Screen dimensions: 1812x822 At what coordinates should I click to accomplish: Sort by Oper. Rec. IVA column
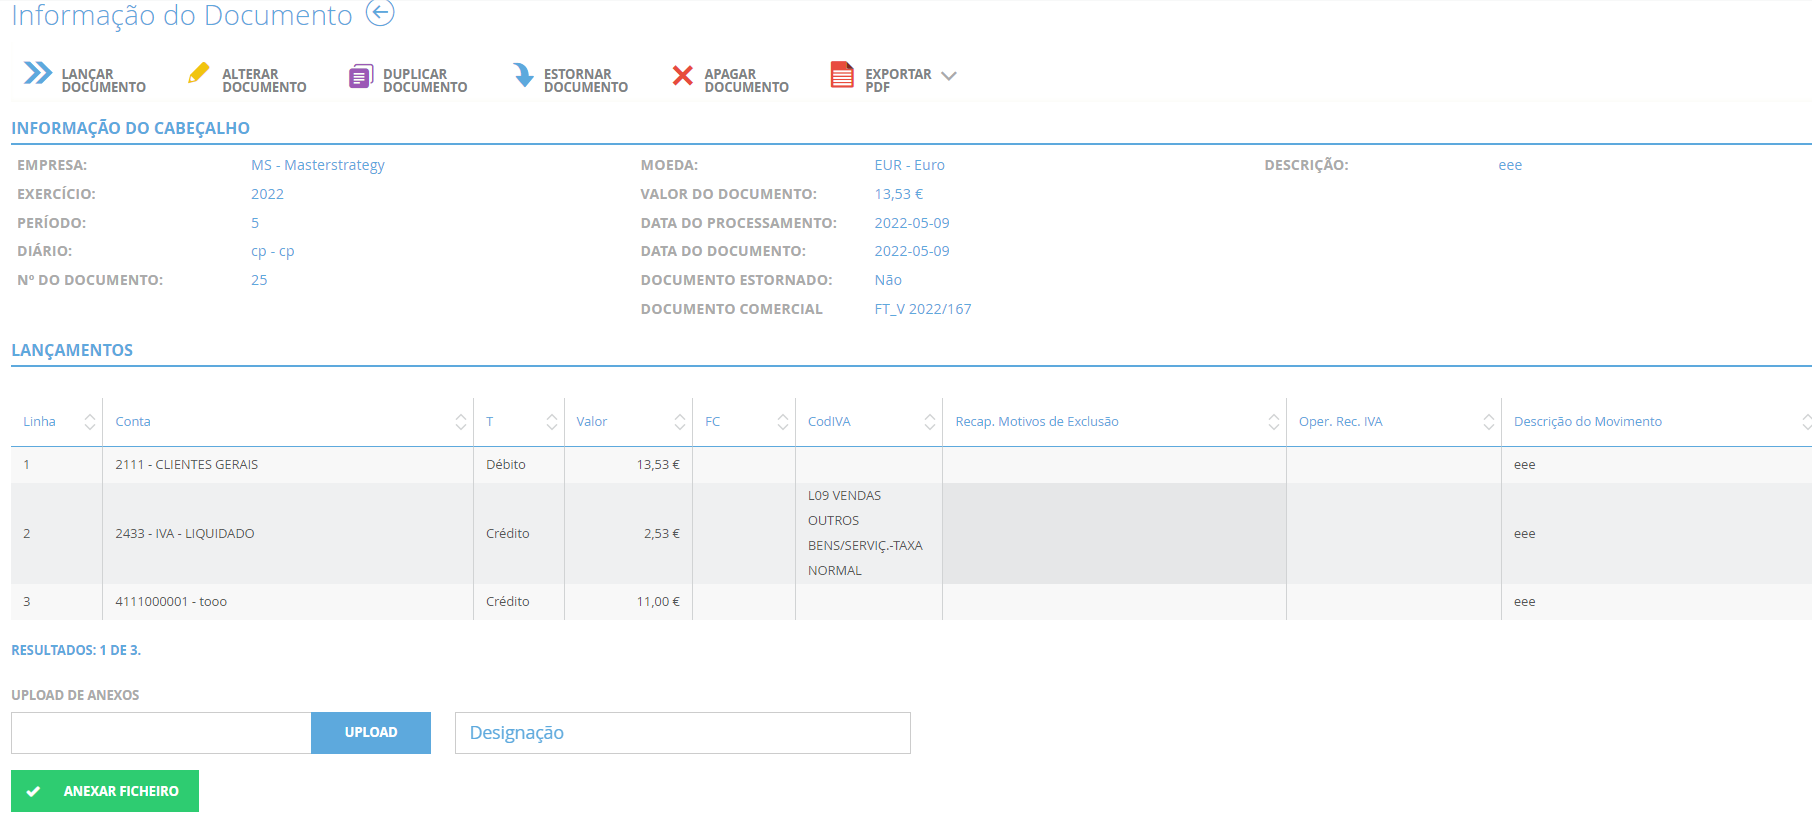(x=1489, y=422)
